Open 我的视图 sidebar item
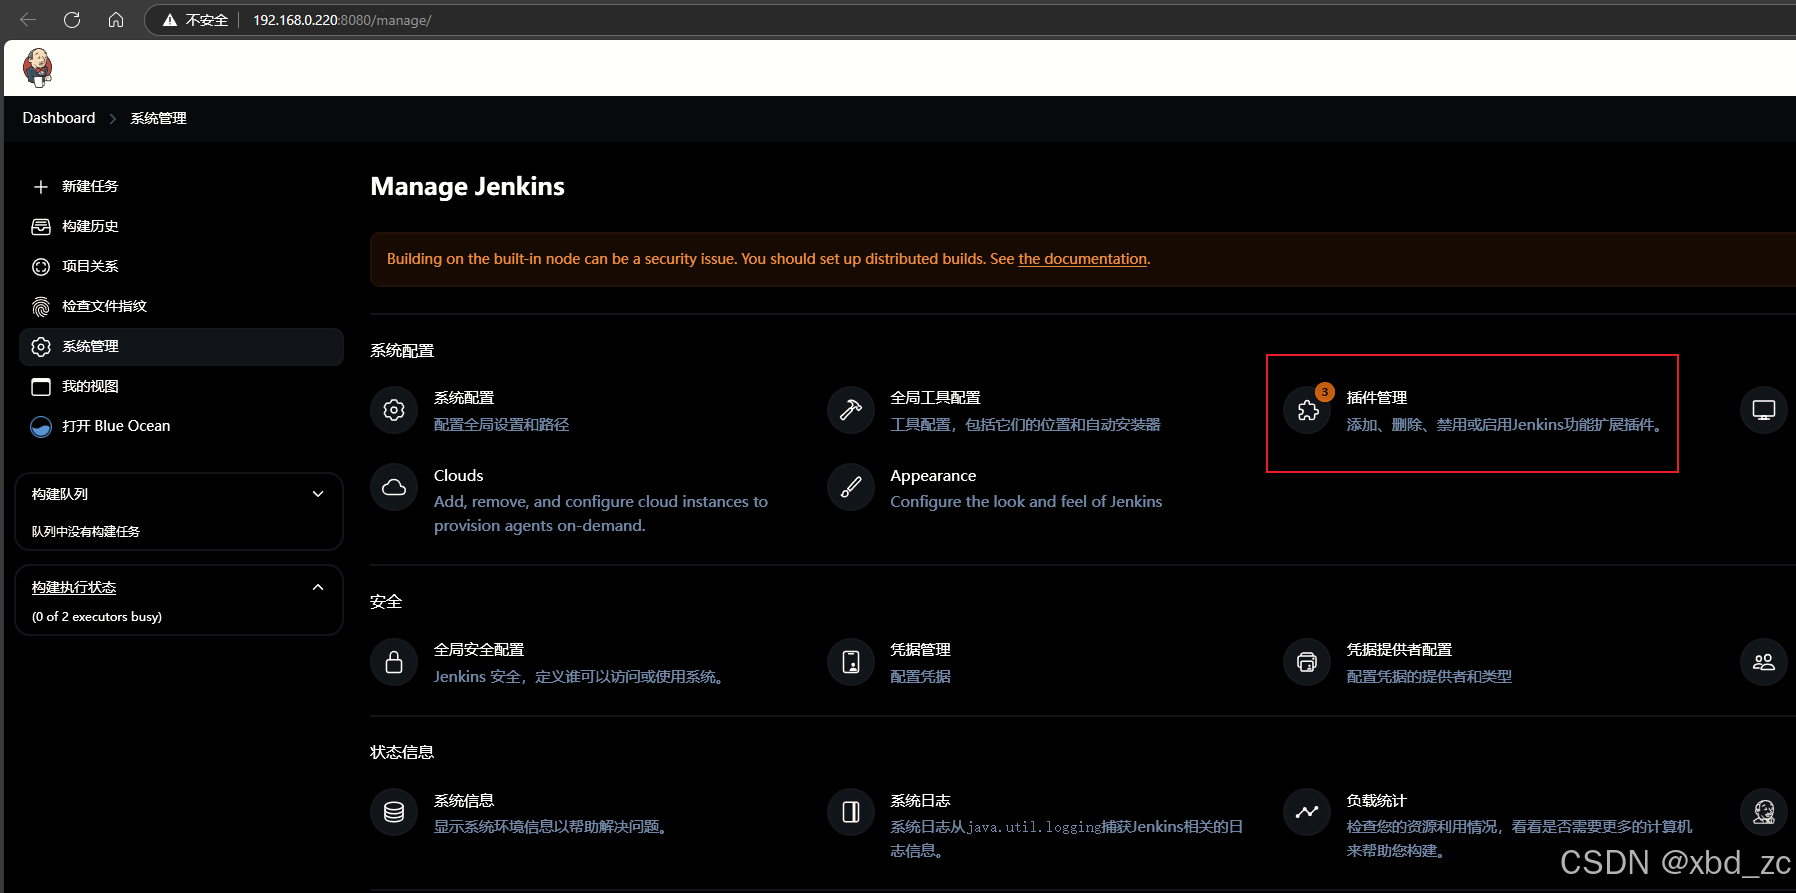 point(90,387)
